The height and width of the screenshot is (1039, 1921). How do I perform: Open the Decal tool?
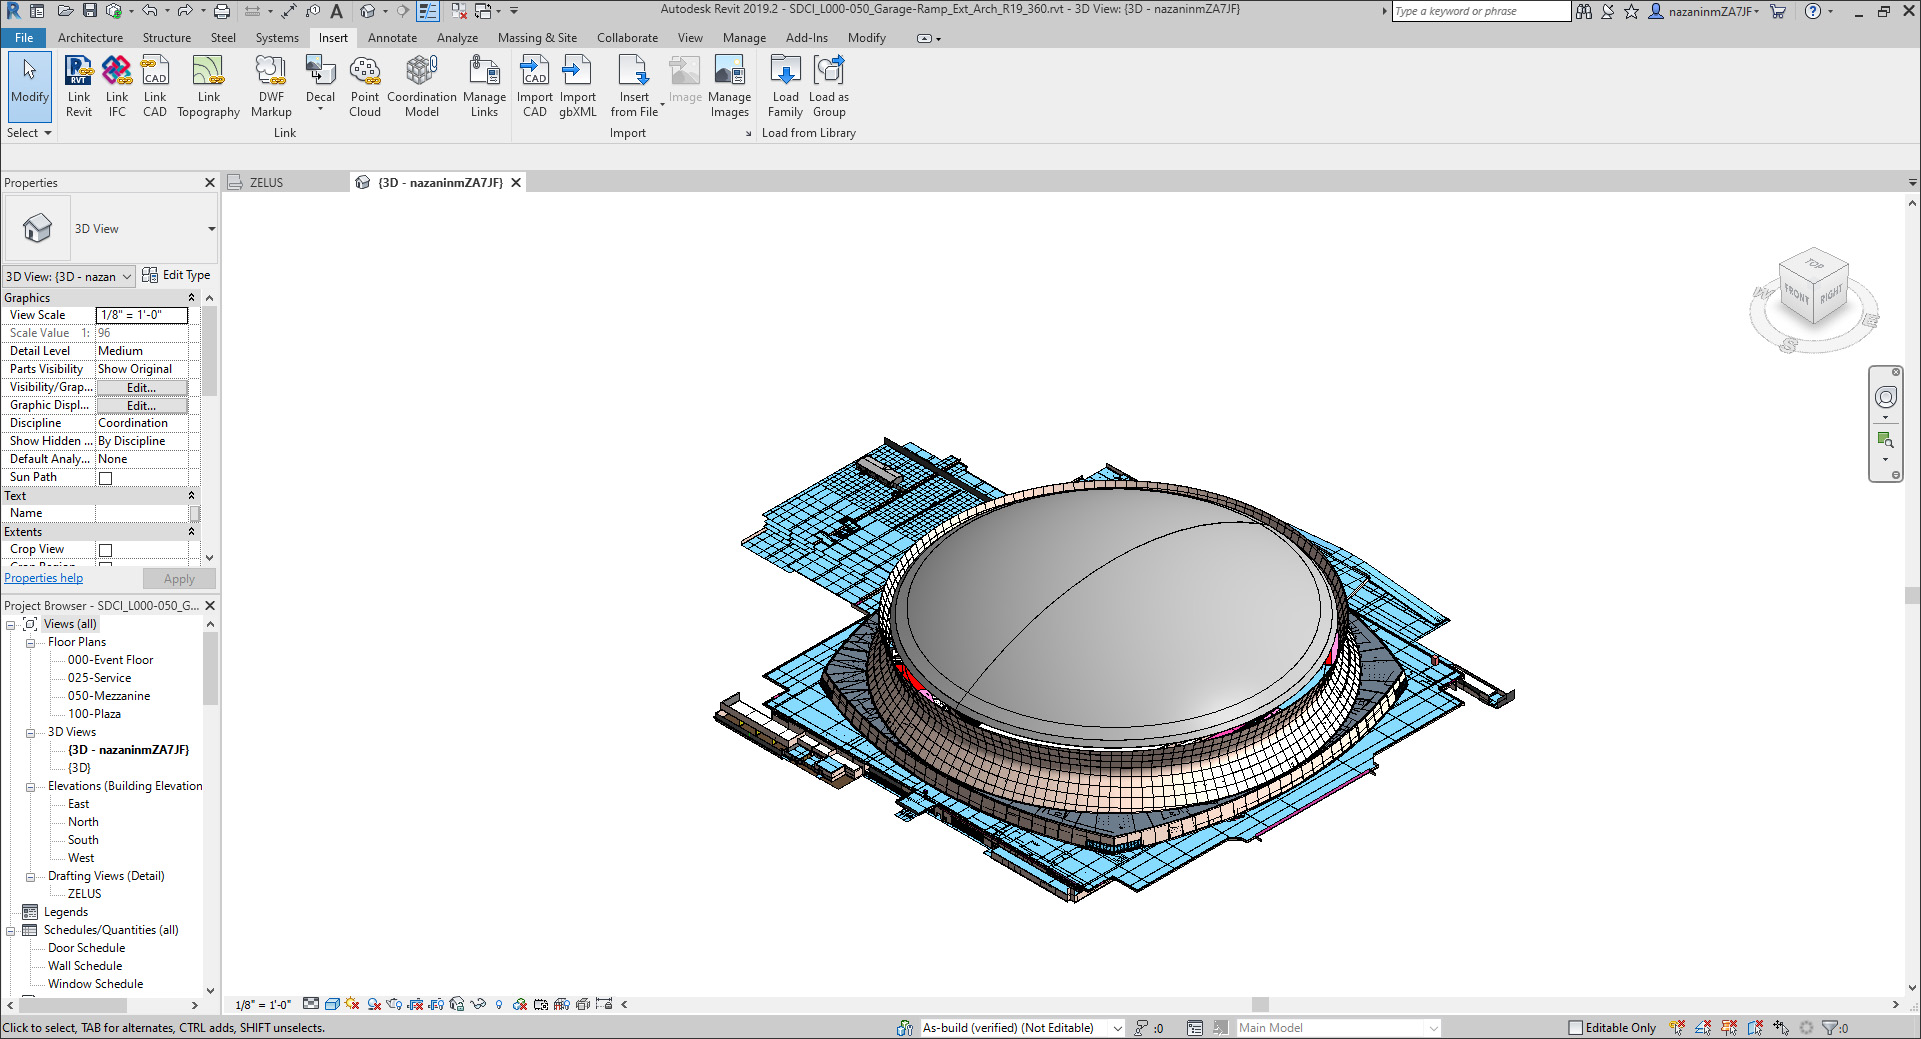coord(320,86)
